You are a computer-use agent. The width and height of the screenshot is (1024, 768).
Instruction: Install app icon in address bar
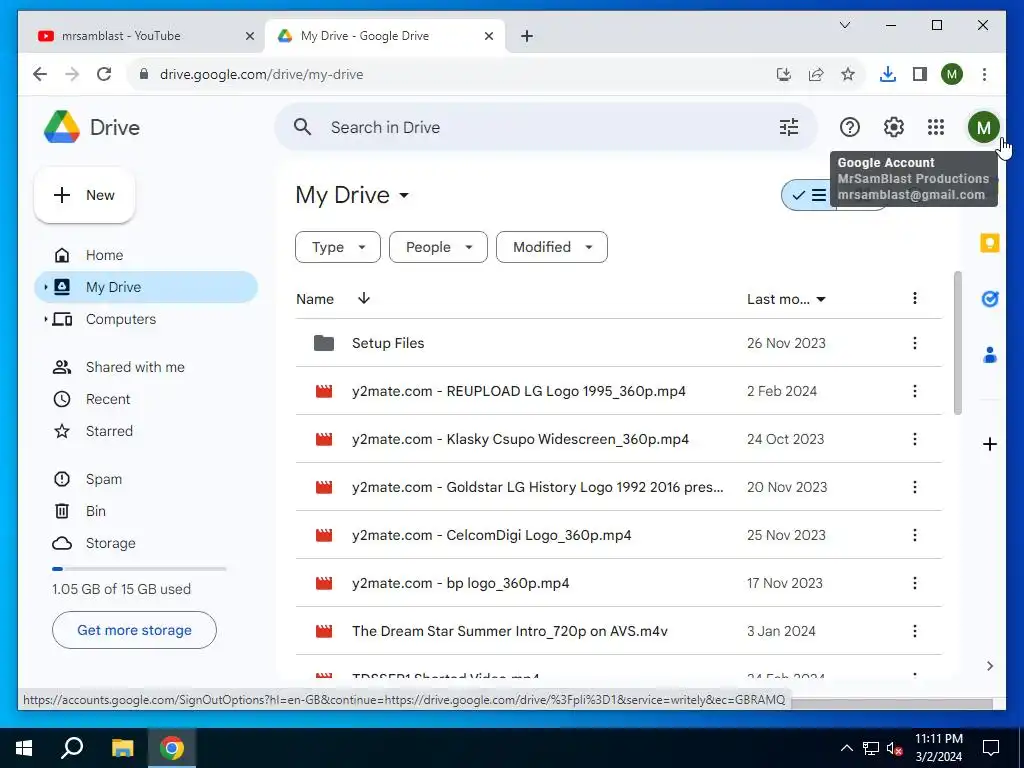(x=784, y=74)
